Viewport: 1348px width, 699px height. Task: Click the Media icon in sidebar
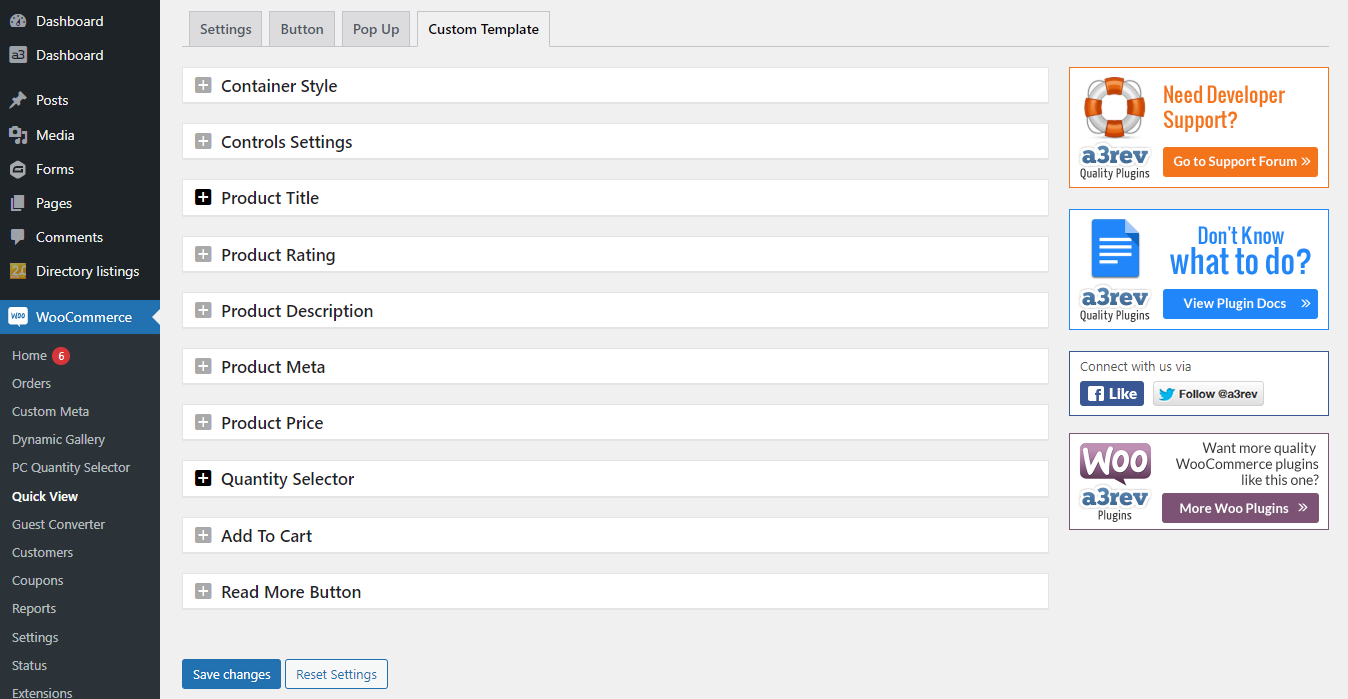tap(18, 135)
